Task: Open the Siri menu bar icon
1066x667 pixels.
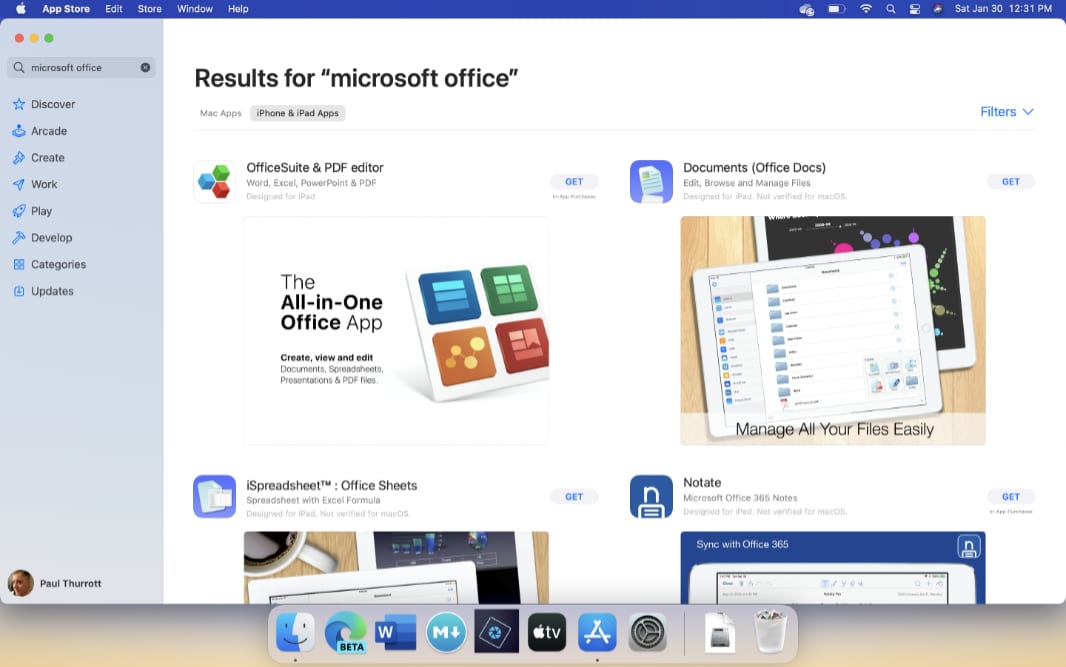Action: (938, 9)
